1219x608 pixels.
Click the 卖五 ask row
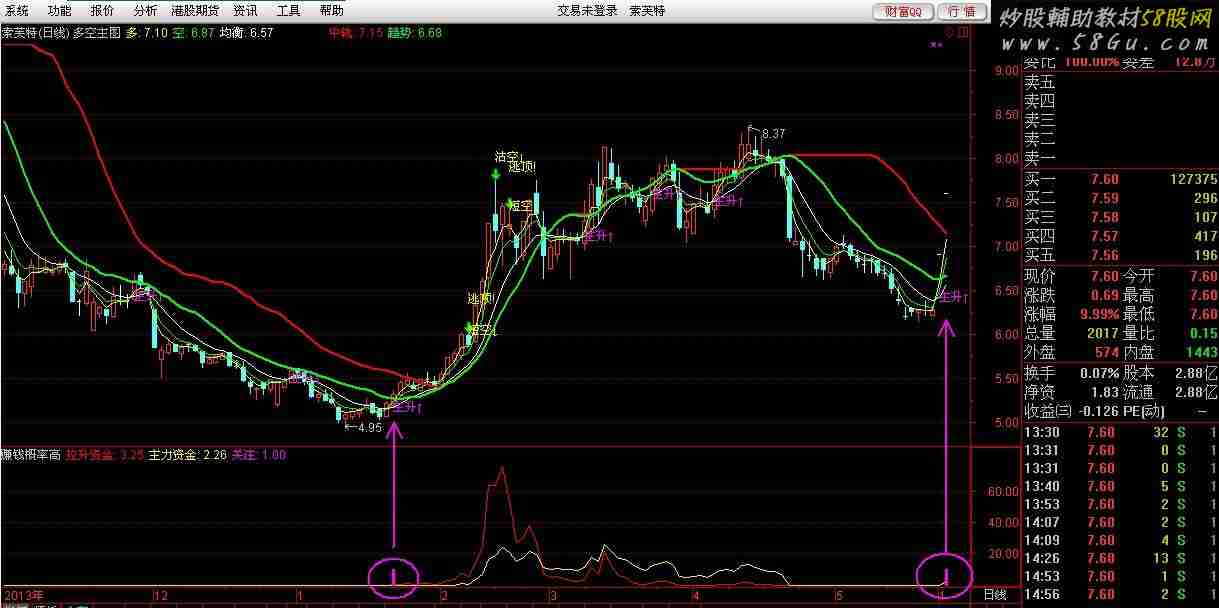(x=1120, y=82)
